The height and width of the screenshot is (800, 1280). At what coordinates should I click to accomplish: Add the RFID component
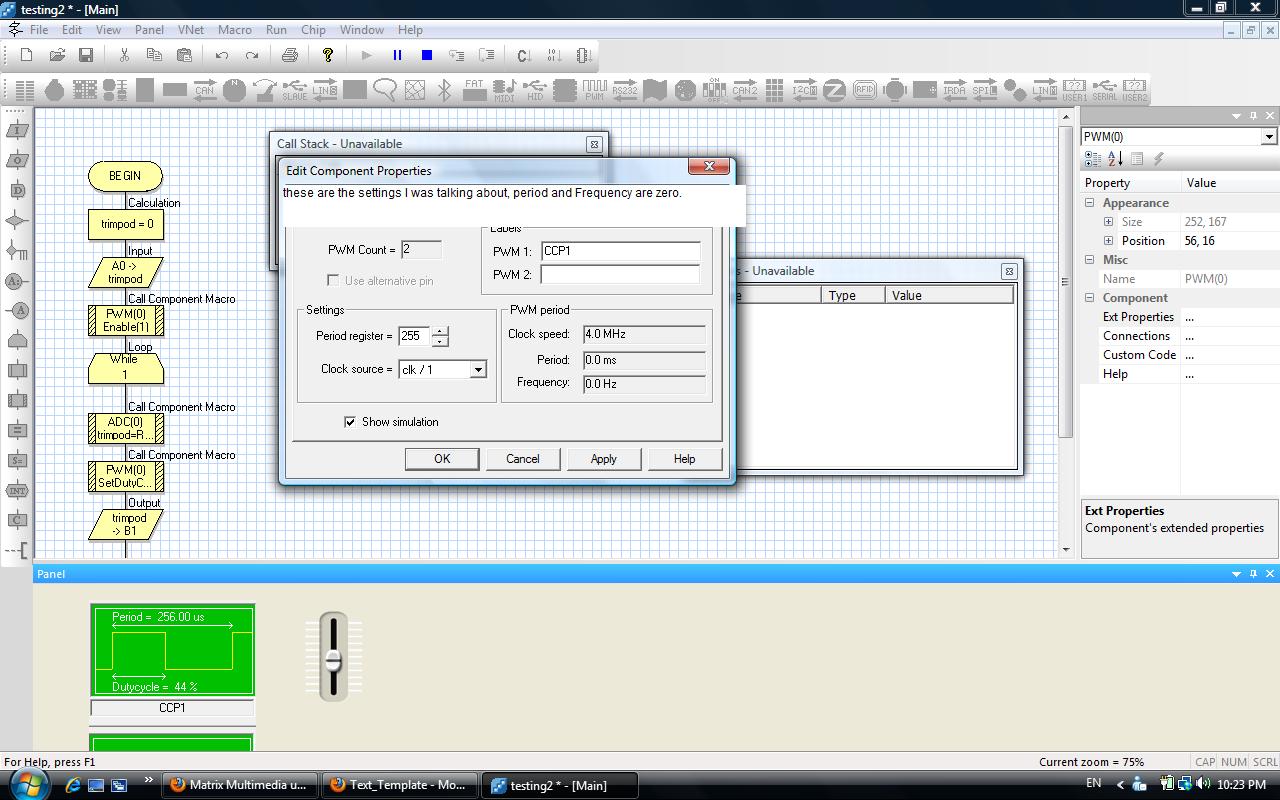865,90
